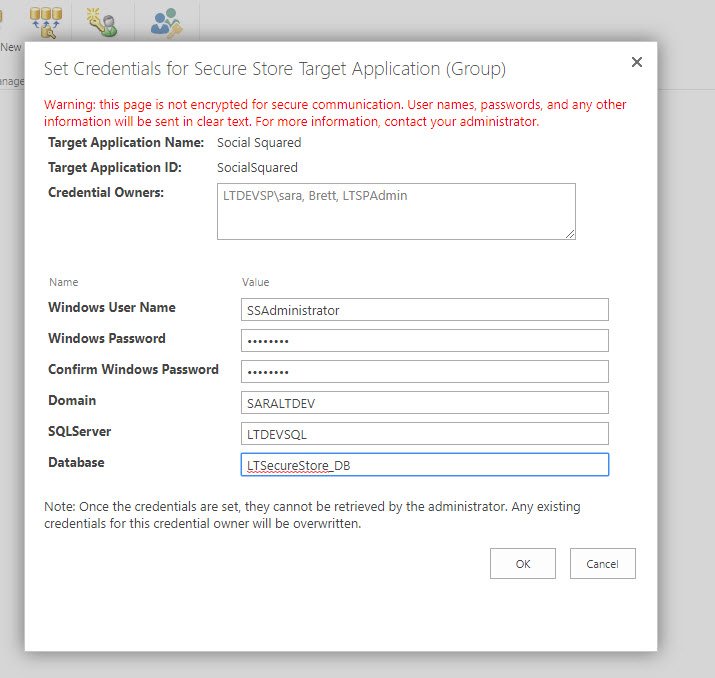This screenshot has height=678, width=715.
Task: Click the Database input field
Action: click(x=425, y=465)
